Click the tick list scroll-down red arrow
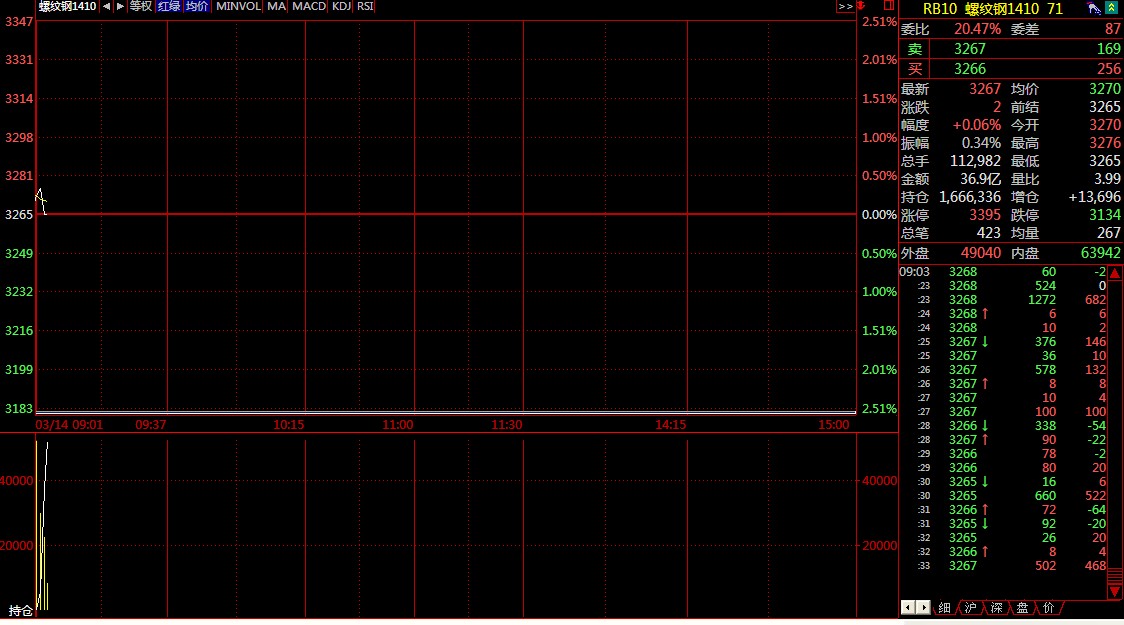The image size is (1124, 625). (1115, 591)
